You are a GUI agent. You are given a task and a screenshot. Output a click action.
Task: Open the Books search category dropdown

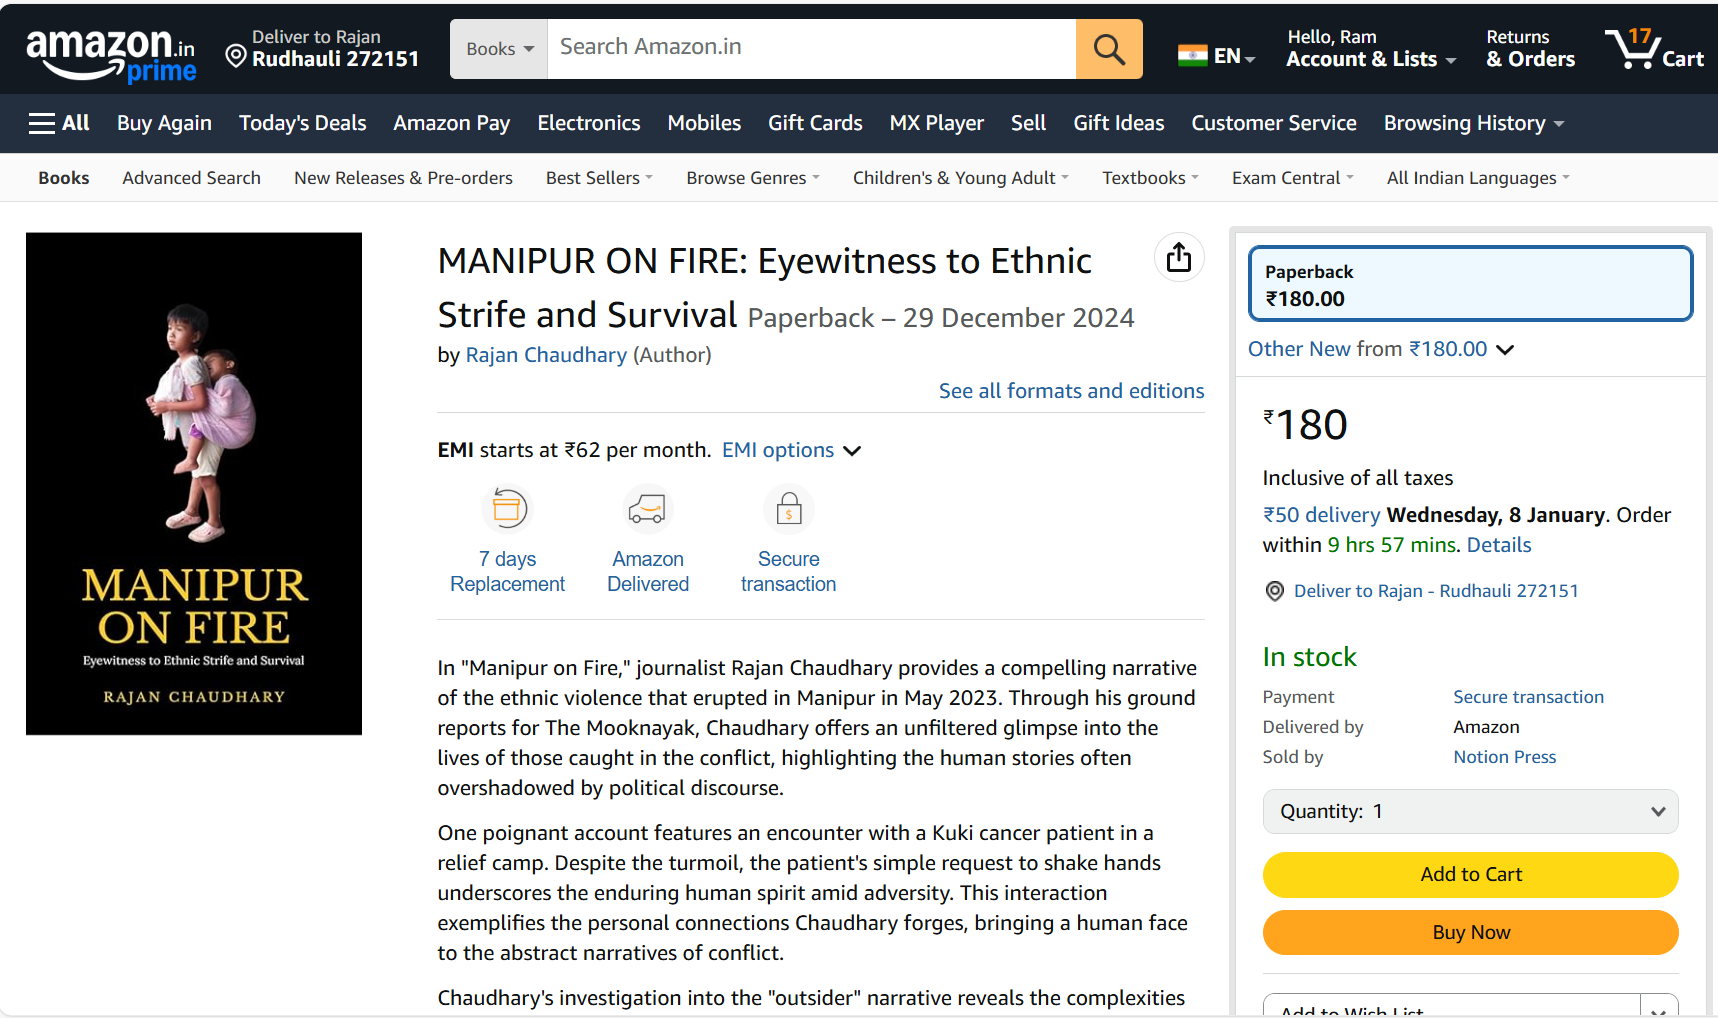(499, 49)
